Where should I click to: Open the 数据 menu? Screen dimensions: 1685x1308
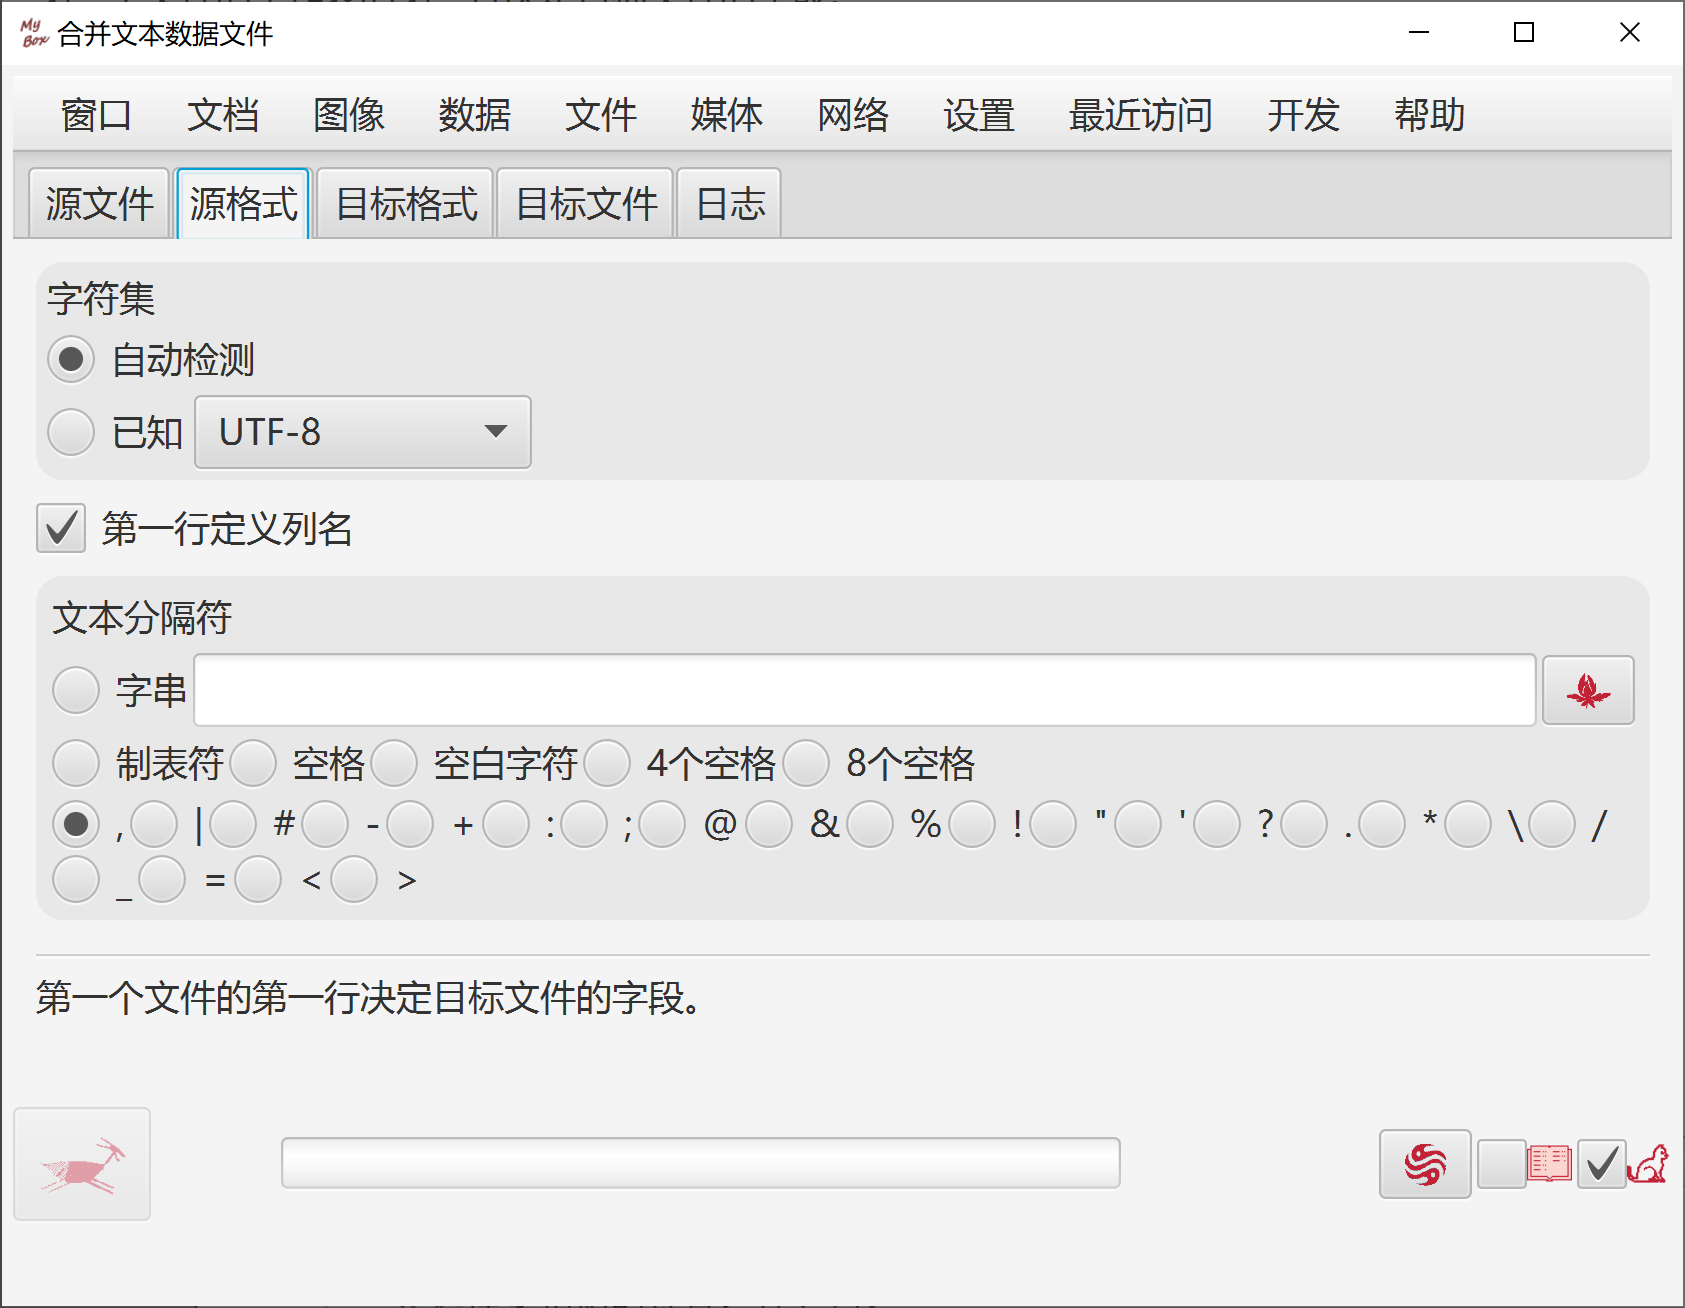click(x=475, y=115)
